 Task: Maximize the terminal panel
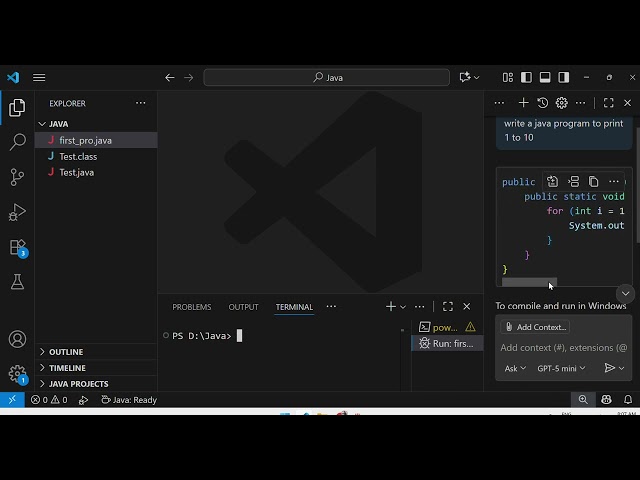click(x=448, y=307)
